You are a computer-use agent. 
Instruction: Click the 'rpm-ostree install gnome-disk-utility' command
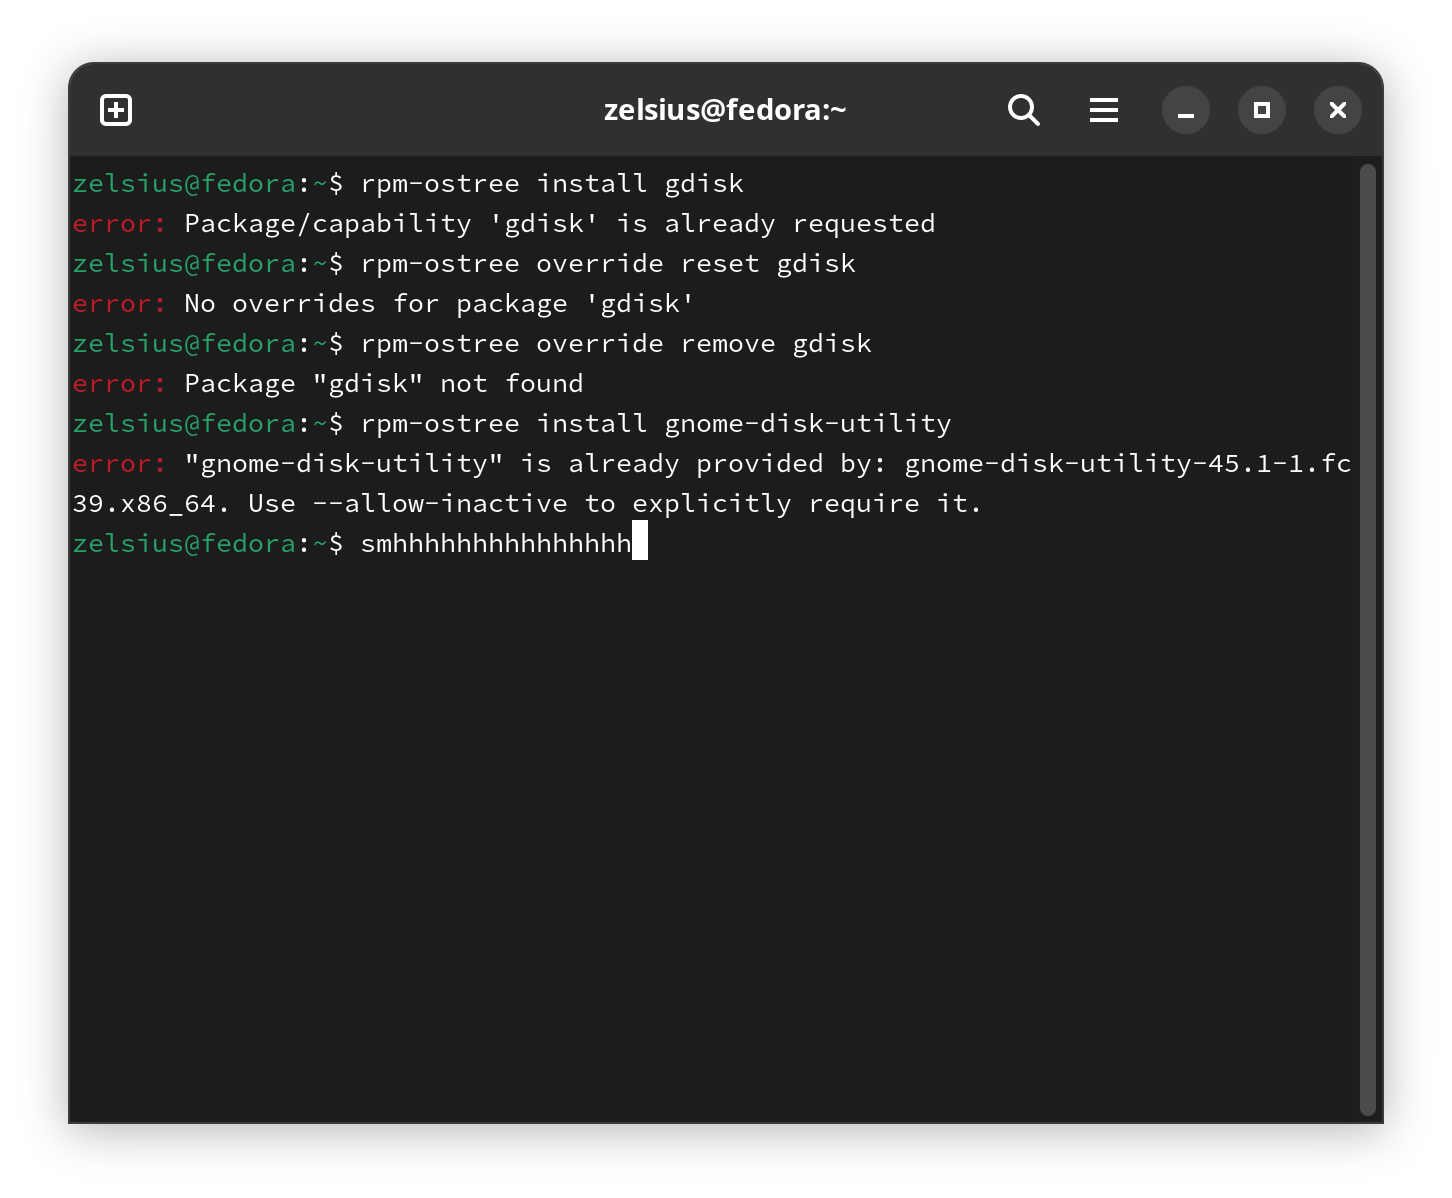click(x=656, y=424)
